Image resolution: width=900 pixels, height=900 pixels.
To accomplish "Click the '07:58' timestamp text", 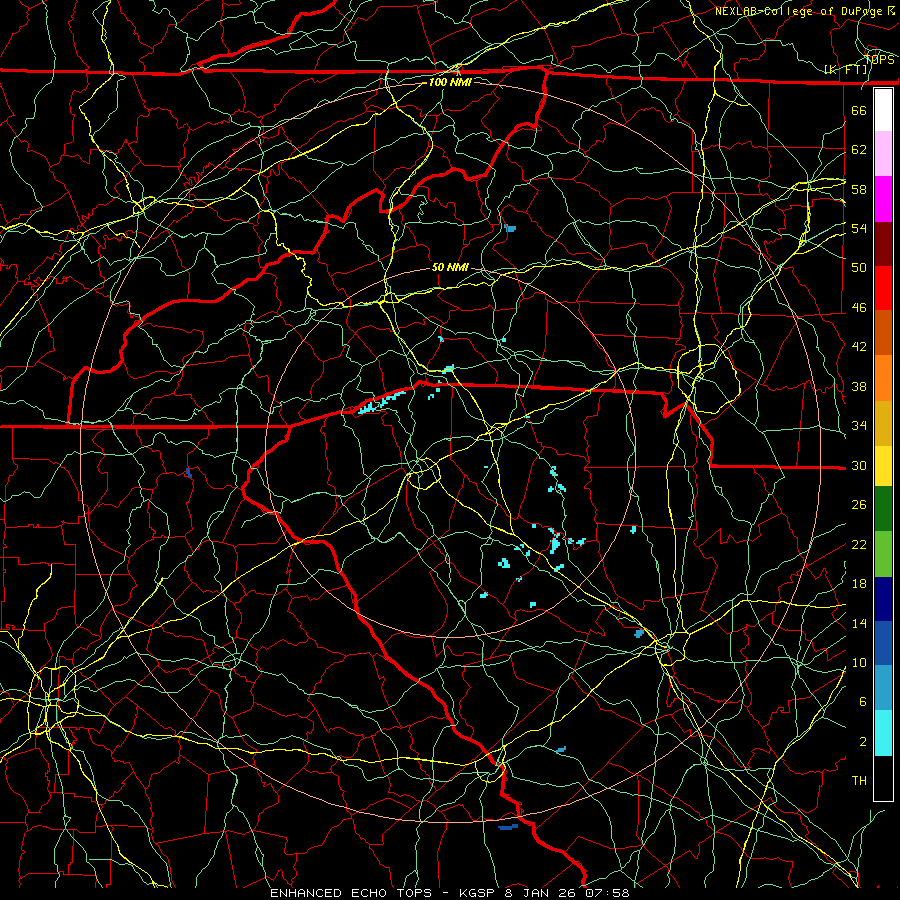I will pyautogui.click(x=607, y=893).
